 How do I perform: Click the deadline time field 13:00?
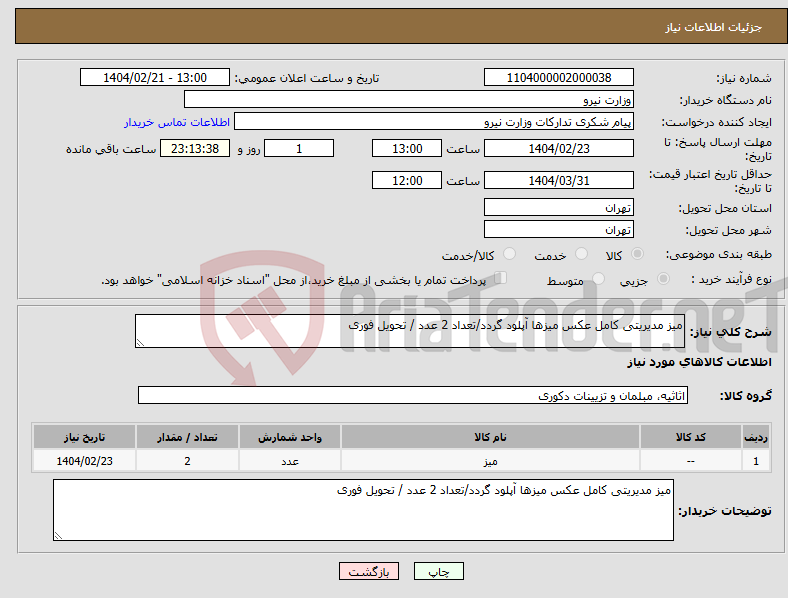coord(407,148)
